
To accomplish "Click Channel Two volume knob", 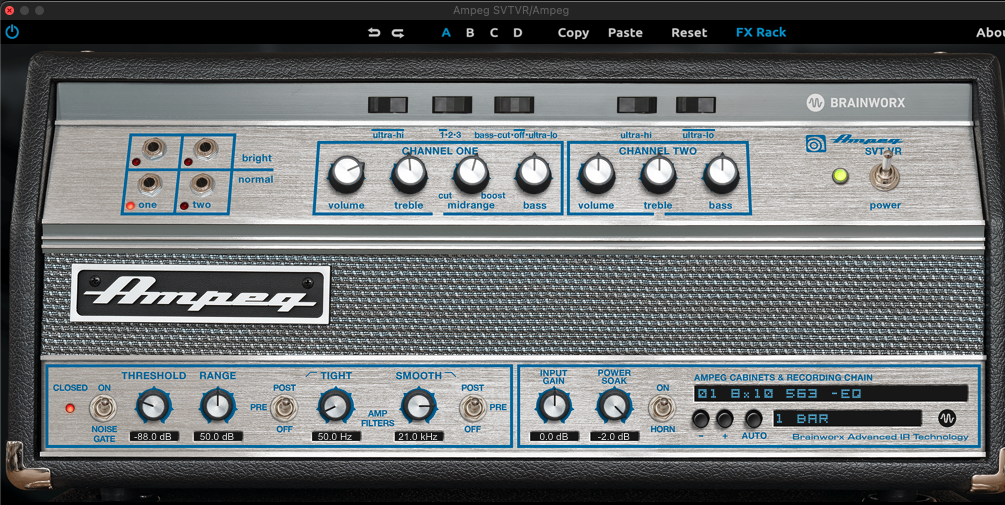I will [597, 175].
